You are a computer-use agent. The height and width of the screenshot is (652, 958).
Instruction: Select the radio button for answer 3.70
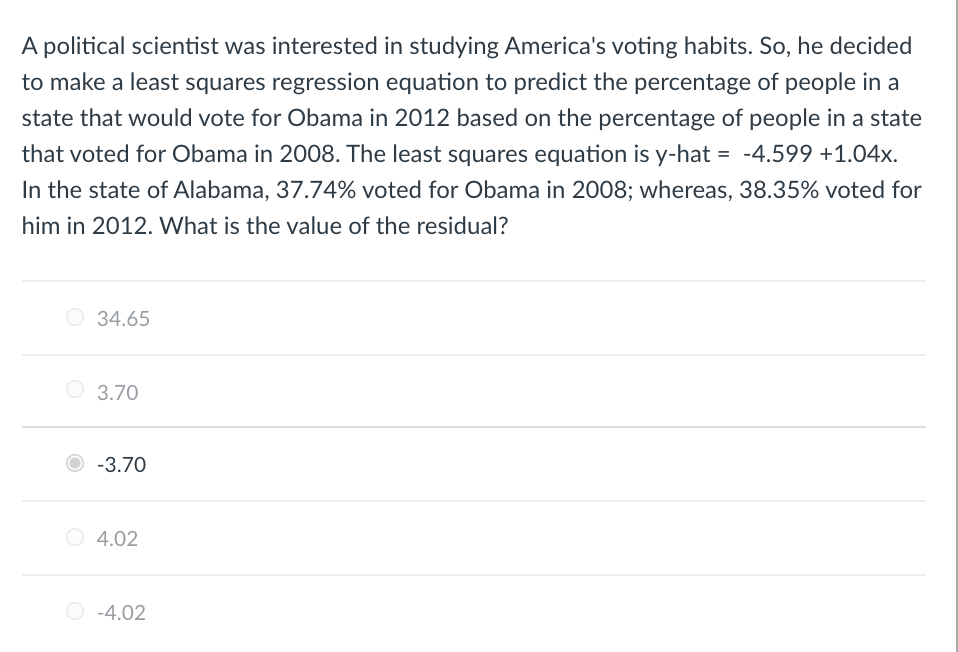(74, 390)
